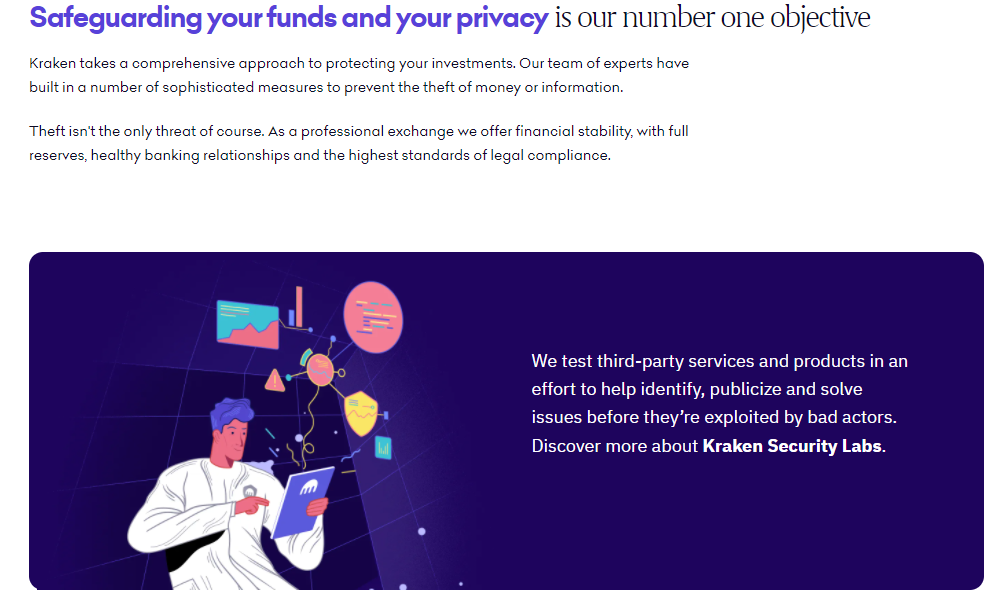Click the central orange circular node
The image size is (993, 604).
tap(320, 370)
